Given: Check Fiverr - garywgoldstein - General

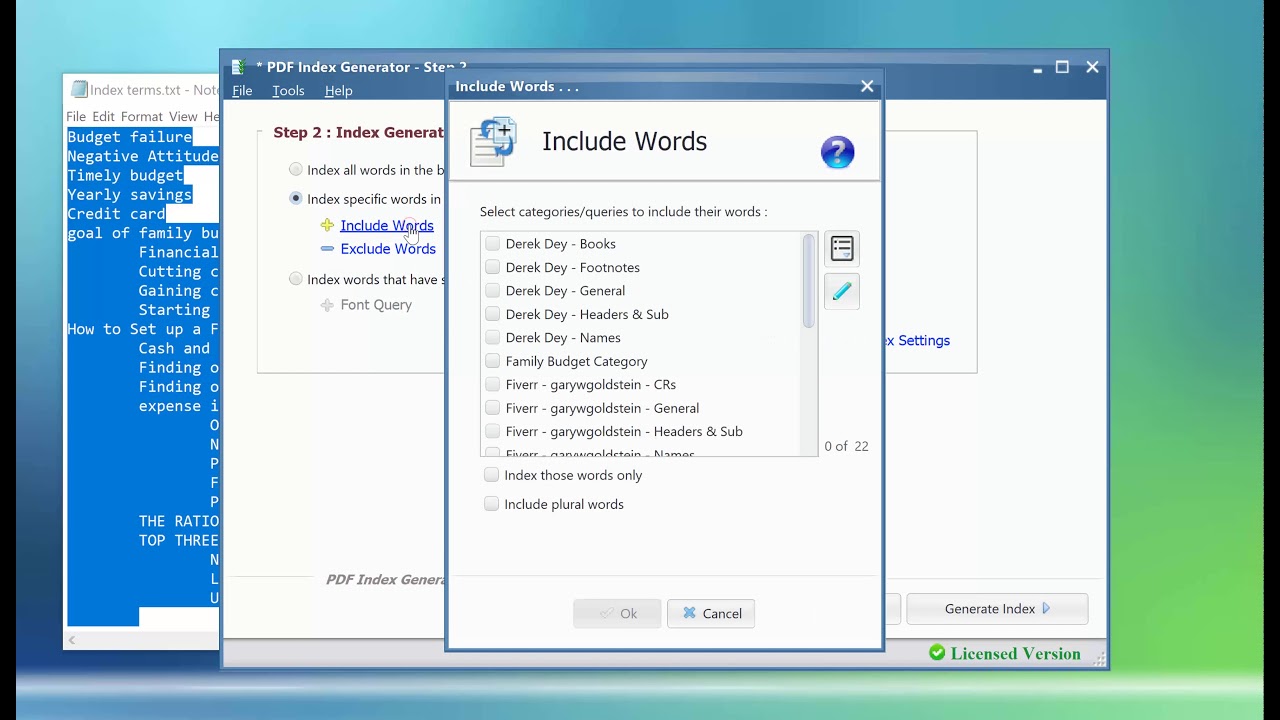Looking at the screenshot, I should pyautogui.click(x=492, y=408).
